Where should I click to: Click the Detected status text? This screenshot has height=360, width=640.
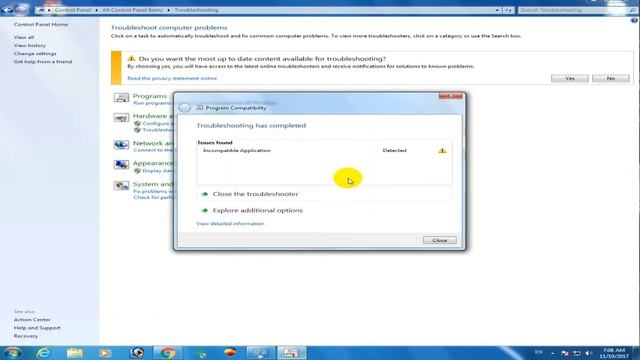click(394, 151)
